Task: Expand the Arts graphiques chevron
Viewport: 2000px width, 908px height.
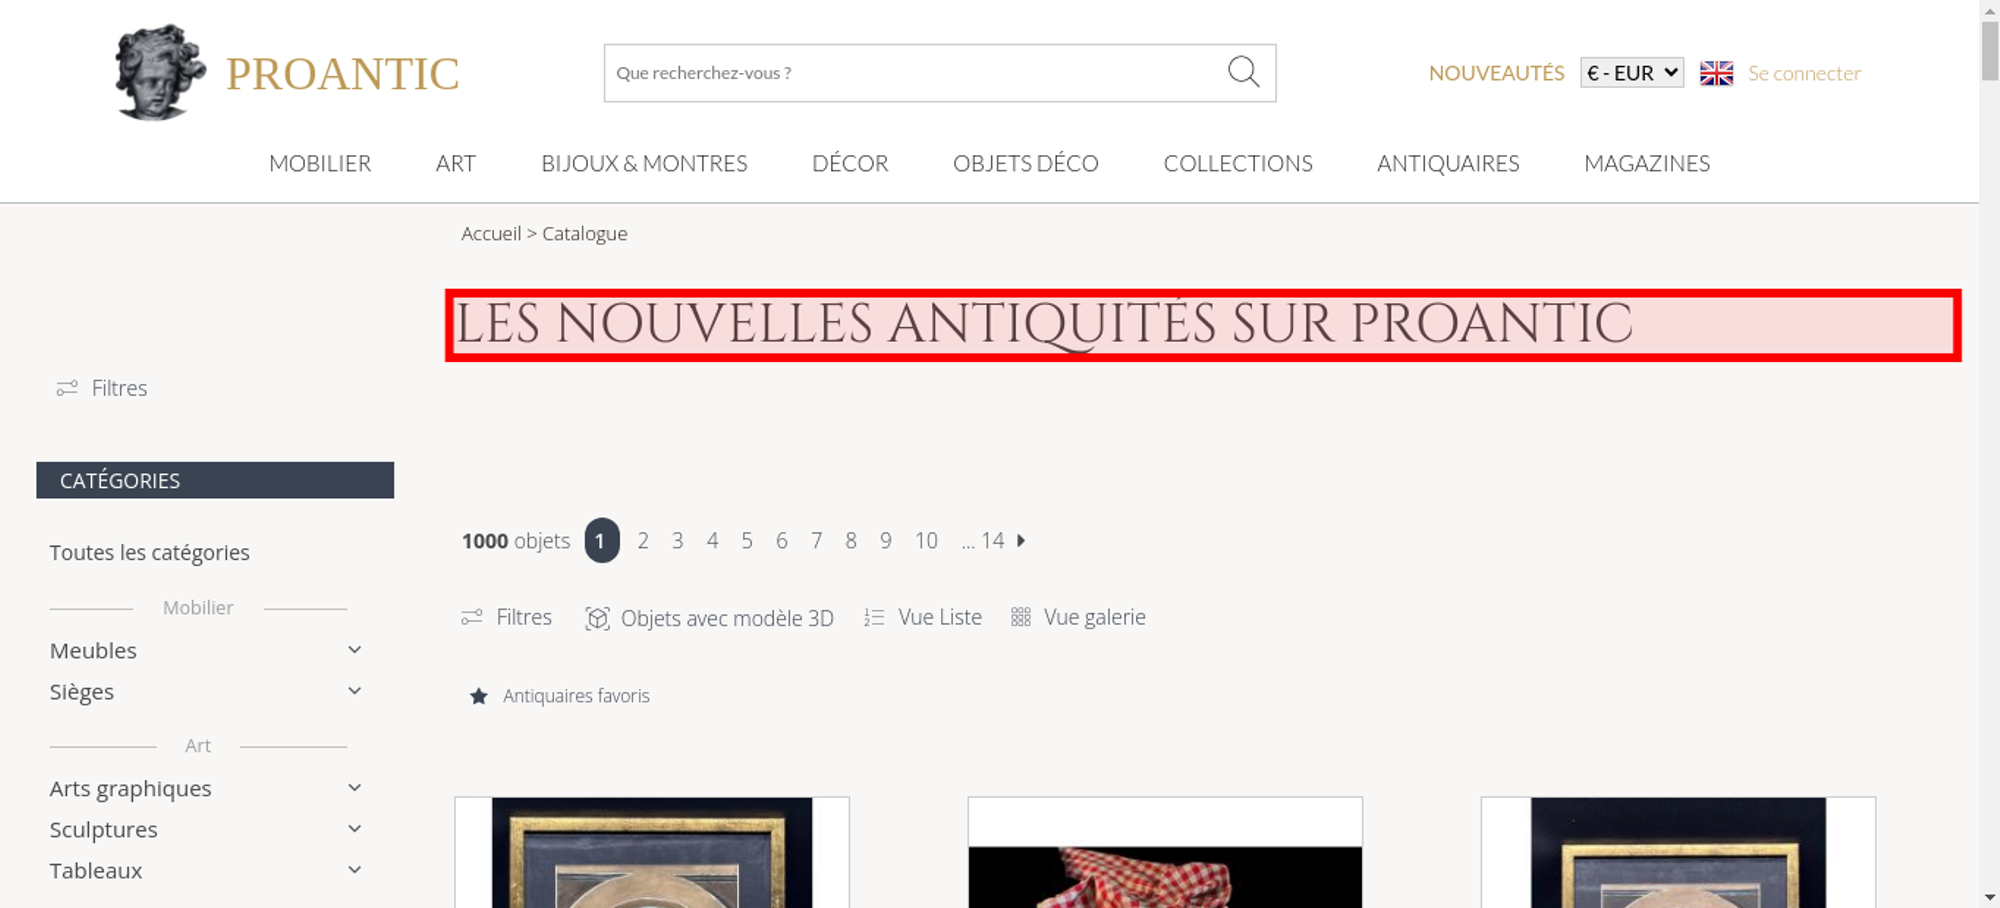Action: click(x=354, y=788)
